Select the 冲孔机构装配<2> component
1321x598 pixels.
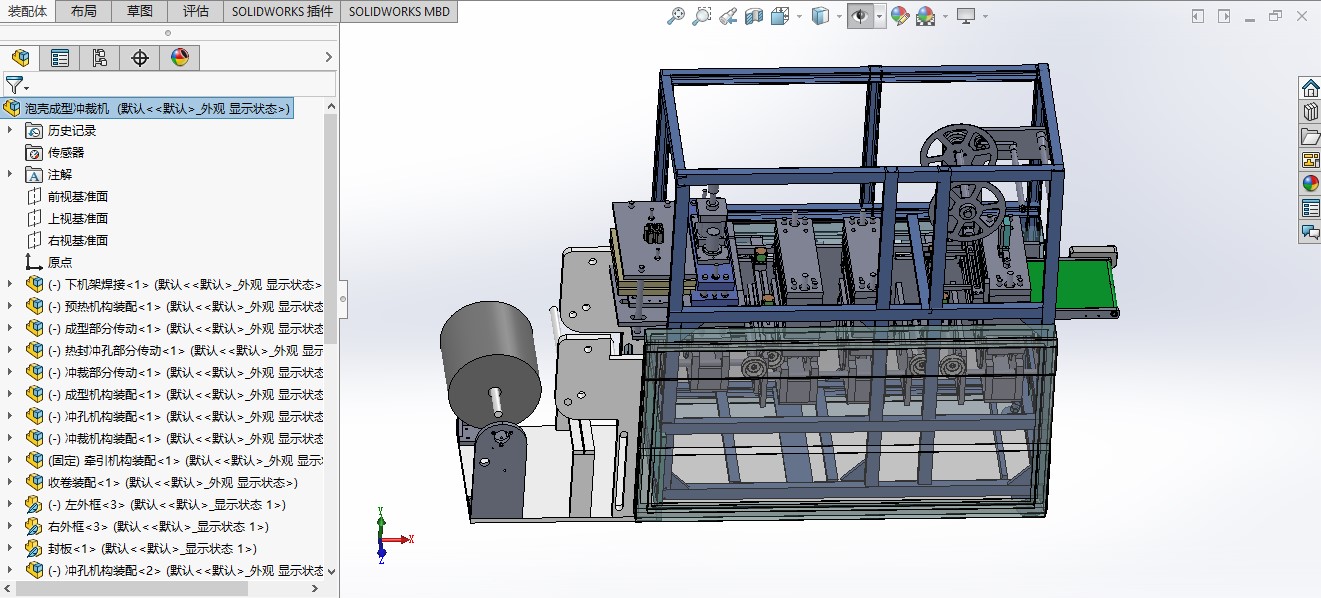[174, 570]
